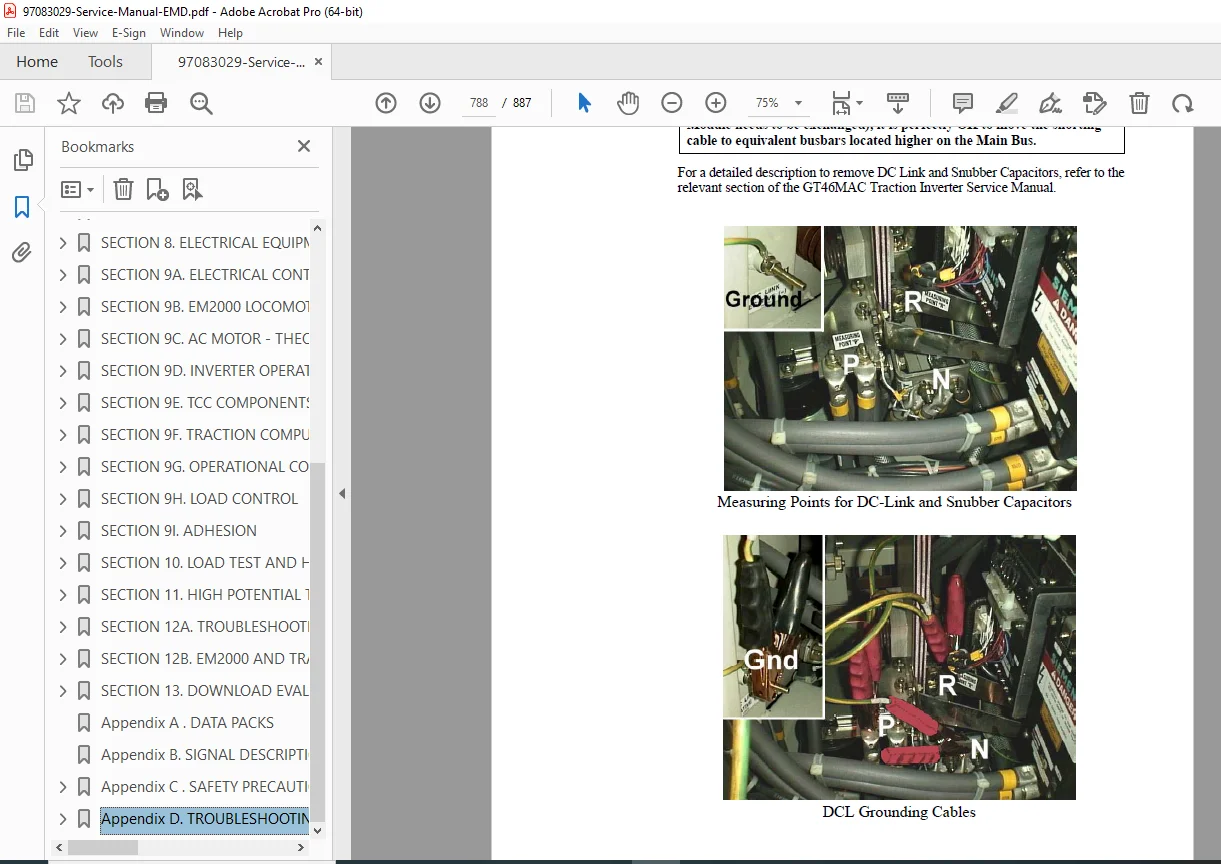Print the document
Screen dimensions: 1221x864
tap(156, 103)
